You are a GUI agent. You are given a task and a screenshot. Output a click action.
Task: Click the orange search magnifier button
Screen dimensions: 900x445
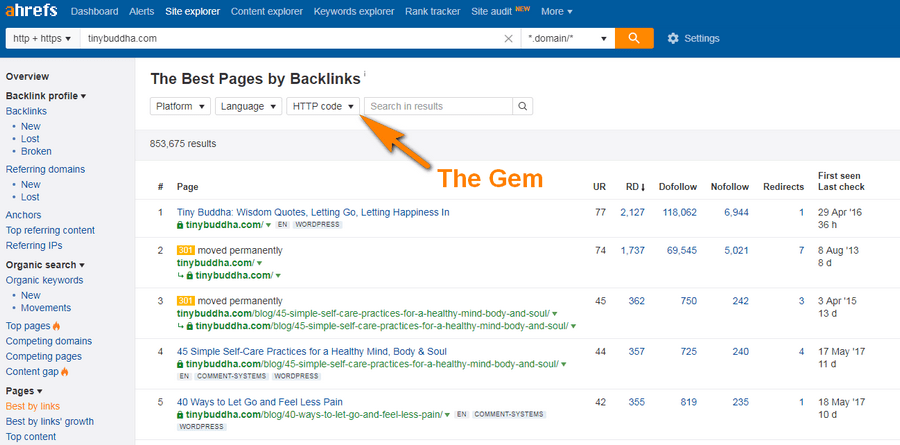point(634,38)
